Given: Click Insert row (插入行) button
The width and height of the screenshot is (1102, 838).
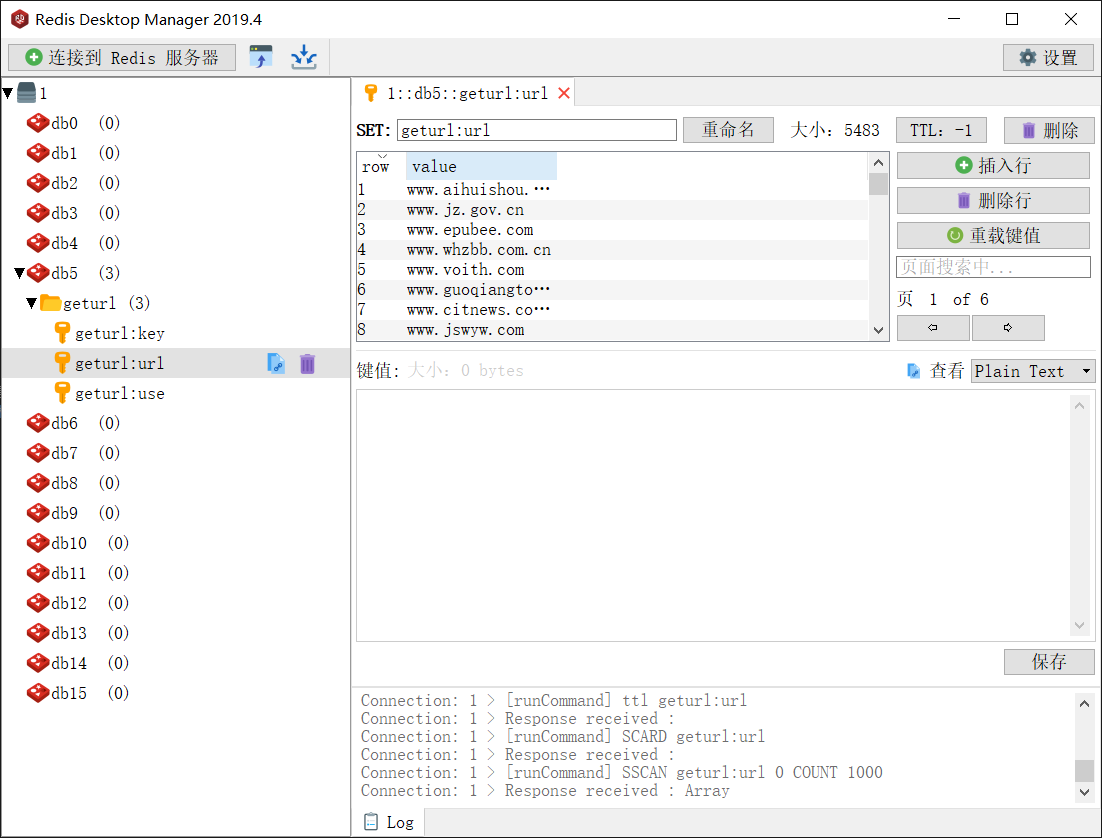Looking at the screenshot, I should pos(993,165).
